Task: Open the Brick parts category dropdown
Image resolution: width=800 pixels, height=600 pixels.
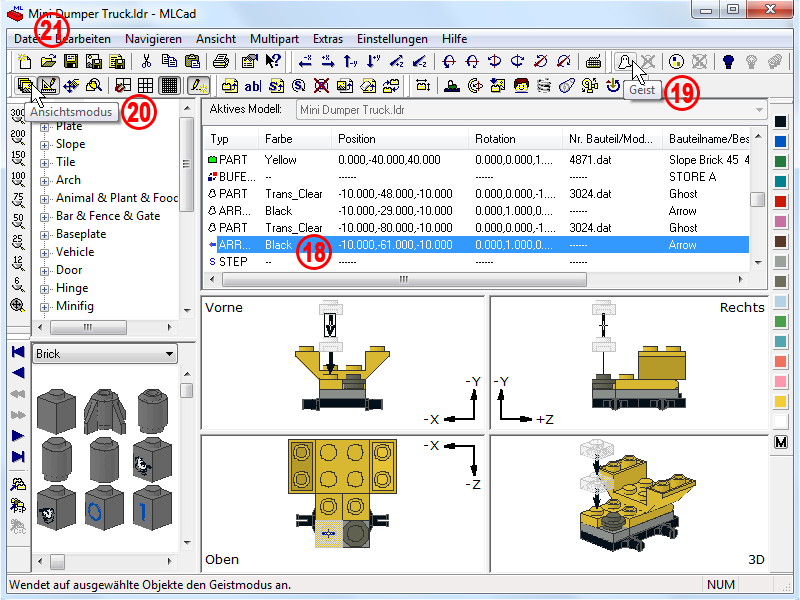Action: point(105,354)
